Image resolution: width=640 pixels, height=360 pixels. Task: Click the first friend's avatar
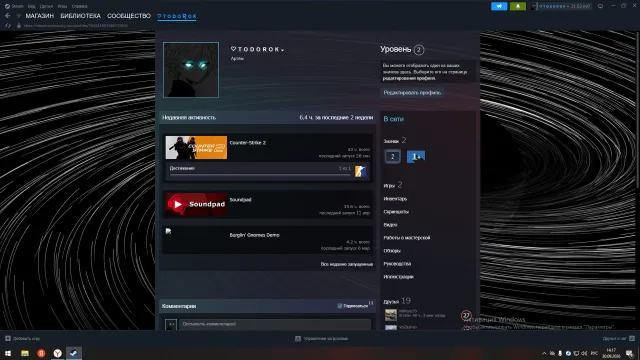(x=391, y=315)
